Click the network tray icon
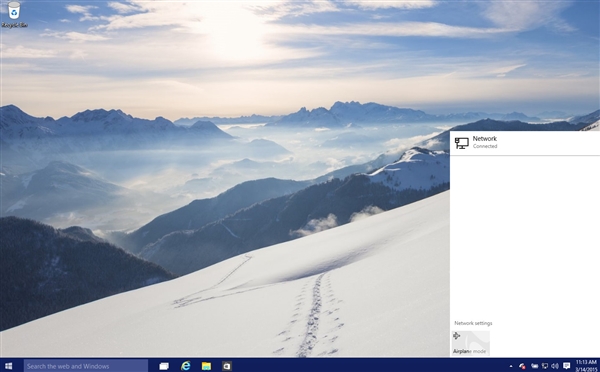The image size is (600, 372). [545, 366]
